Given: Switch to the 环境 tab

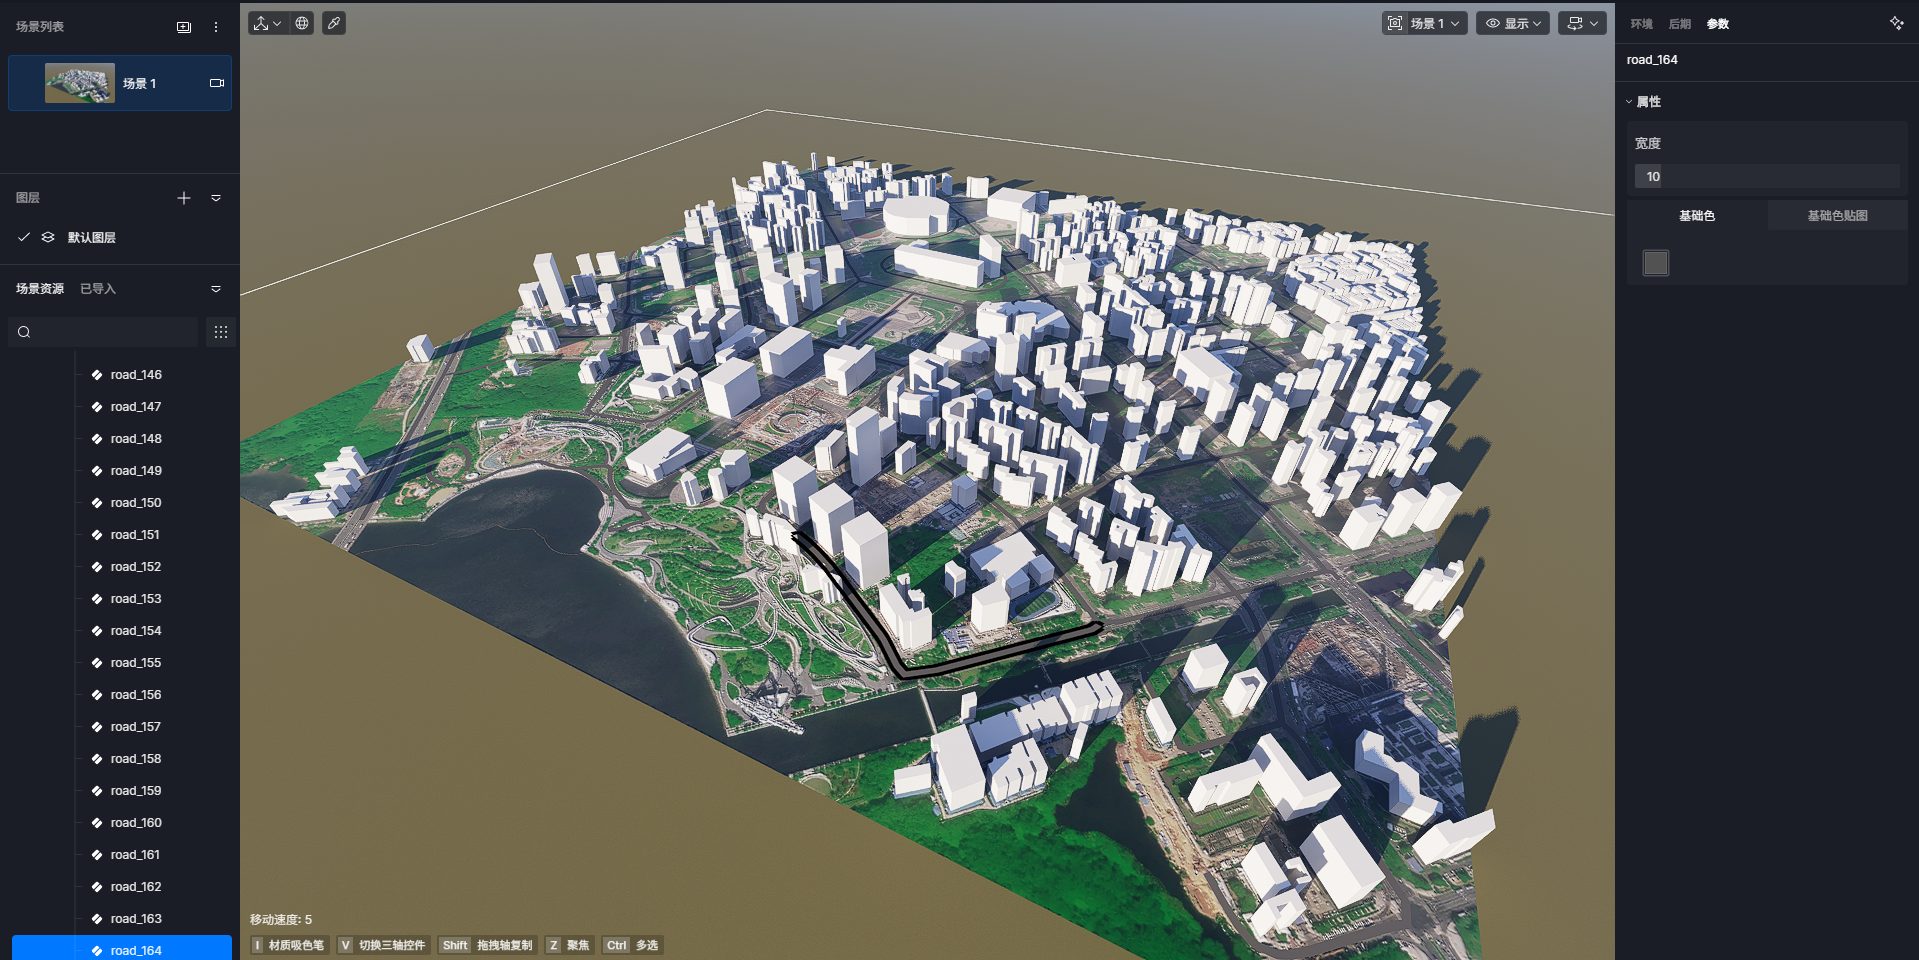Looking at the screenshot, I should [1641, 24].
